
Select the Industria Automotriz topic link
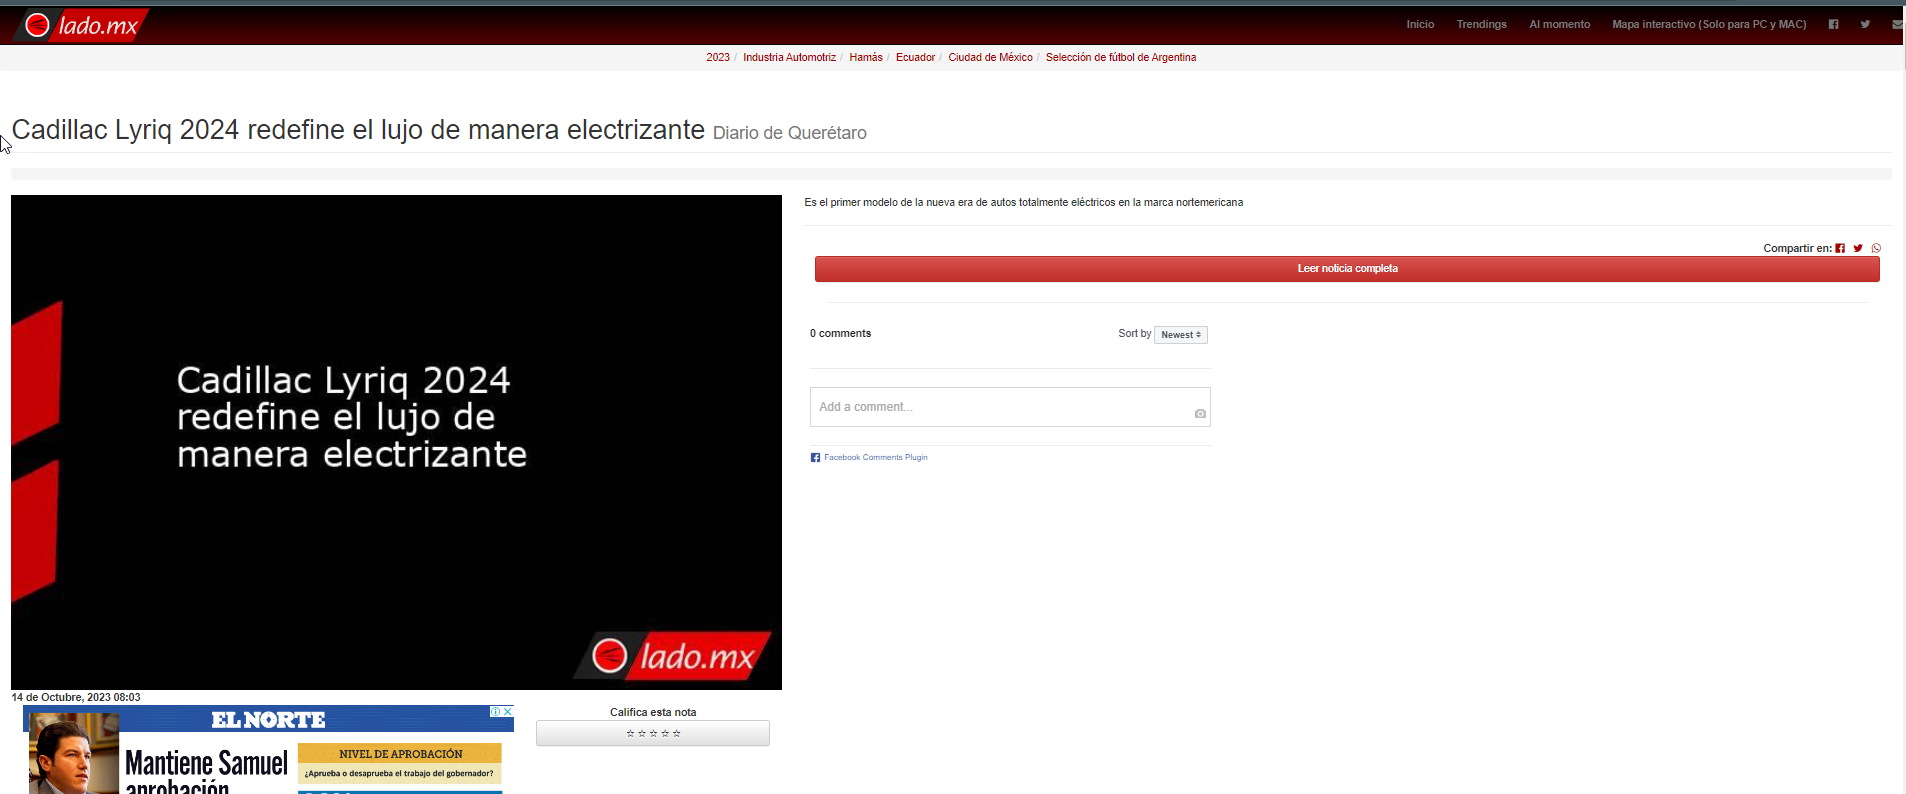[x=789, y=57]
